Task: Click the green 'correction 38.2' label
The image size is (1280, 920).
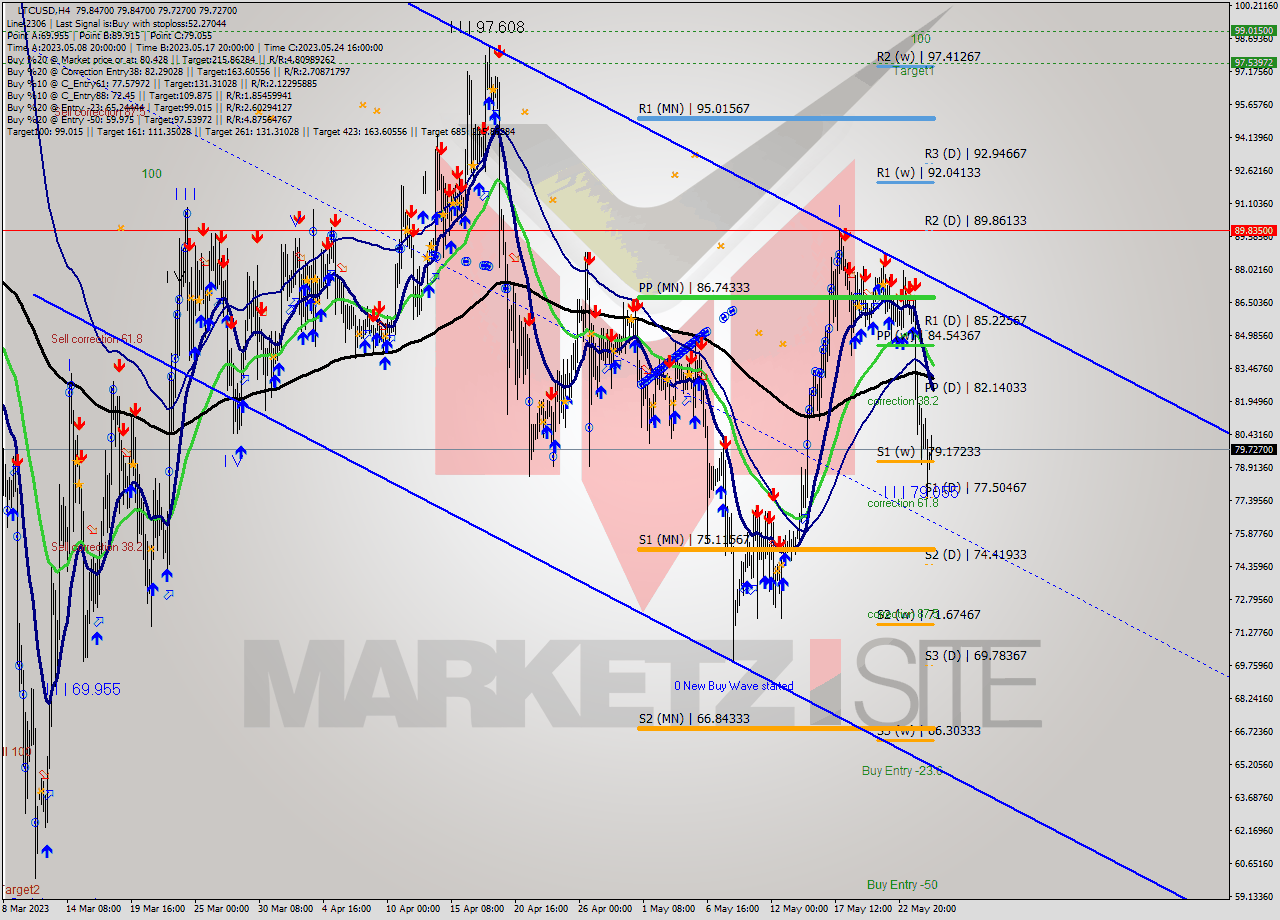Action: pyautogui.click(x=902, y=401)
